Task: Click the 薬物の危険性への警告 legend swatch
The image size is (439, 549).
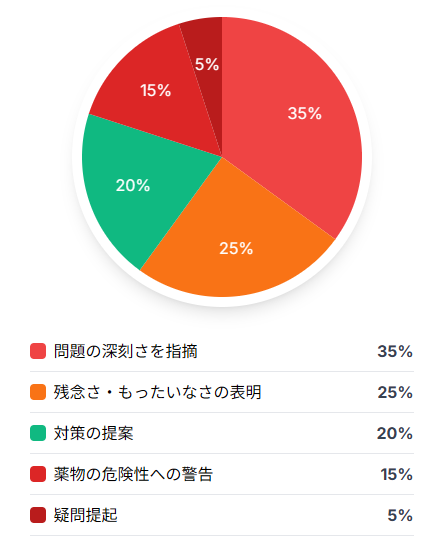Action: tap(38, 474)
